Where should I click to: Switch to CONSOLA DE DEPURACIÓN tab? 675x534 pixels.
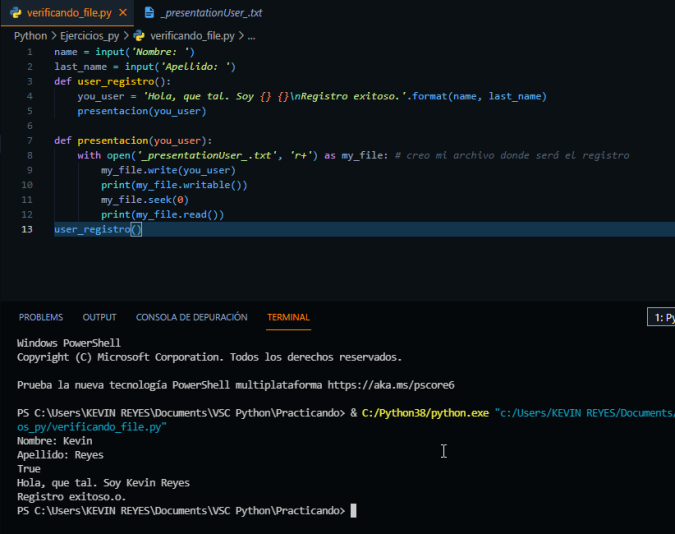191,317
